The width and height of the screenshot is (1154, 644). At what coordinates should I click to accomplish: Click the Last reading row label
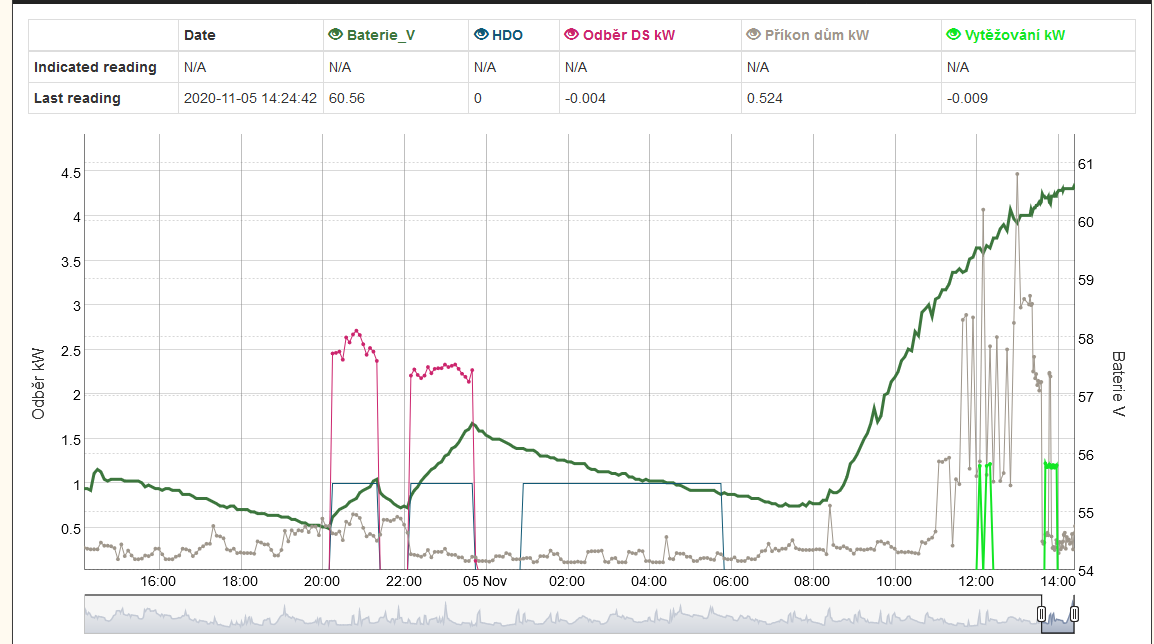click(77, 99)
